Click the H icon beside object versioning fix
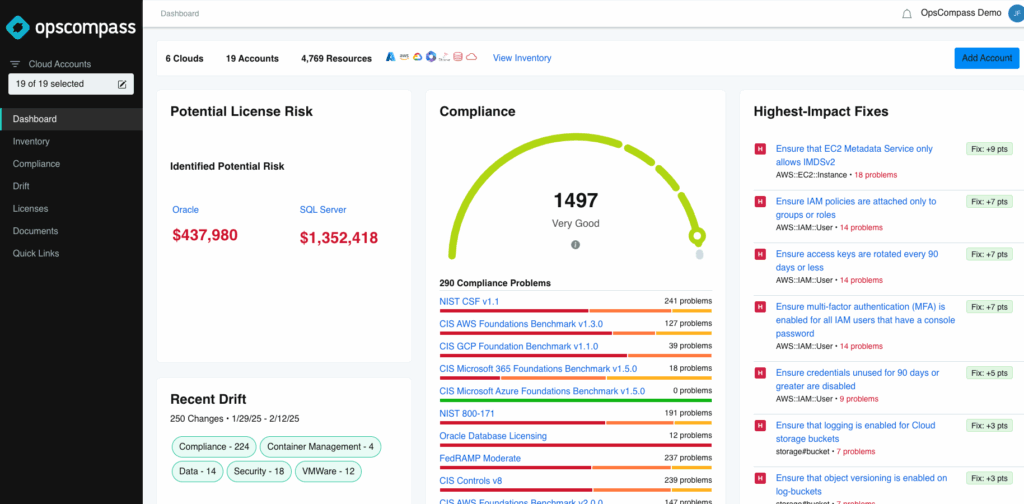The height and width of the screenshot is (504, 1024). [760, 478]
